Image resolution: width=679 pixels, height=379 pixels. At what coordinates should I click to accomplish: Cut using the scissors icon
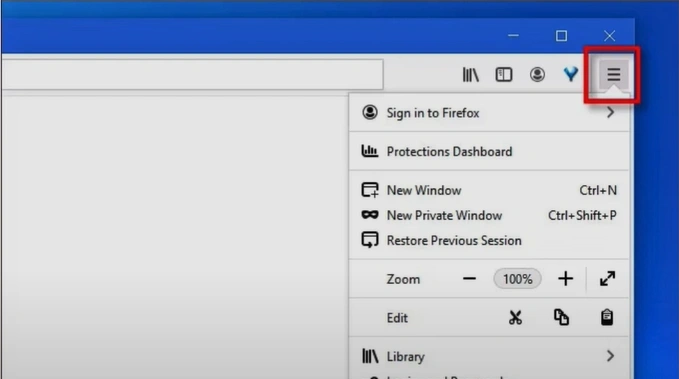(515, 317)
